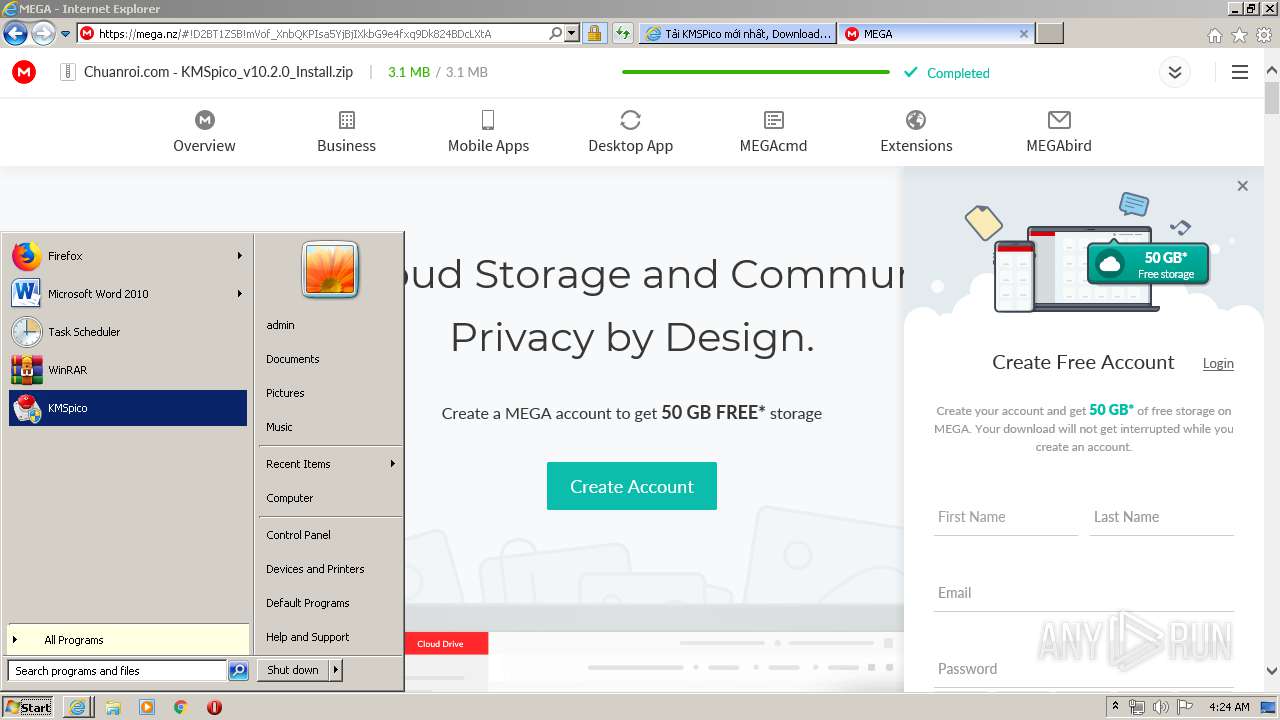
Task: Open Chrome taskbar icon
Action: [180, 707]
